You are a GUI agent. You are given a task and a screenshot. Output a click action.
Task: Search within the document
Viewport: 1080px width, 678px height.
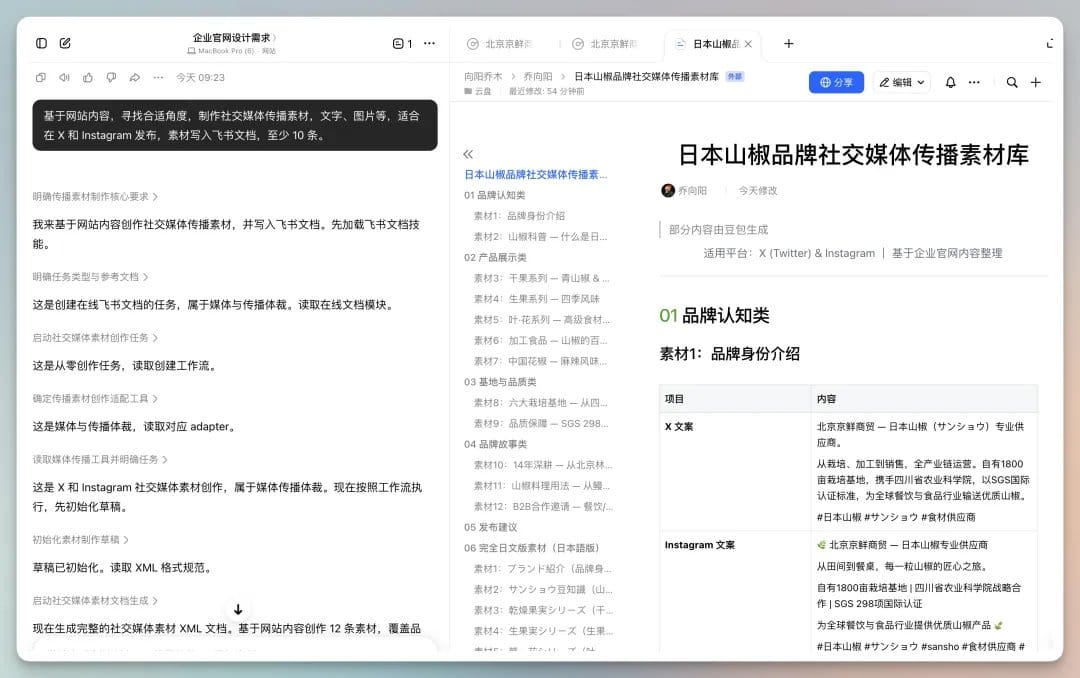1012,83
